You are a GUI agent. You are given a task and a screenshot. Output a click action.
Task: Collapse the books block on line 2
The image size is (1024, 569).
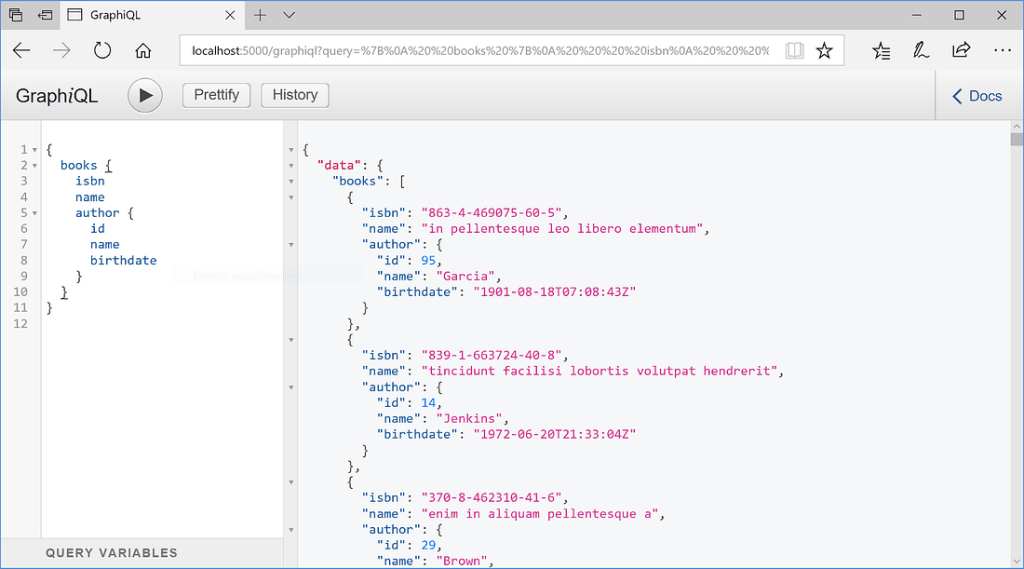click(35, 166)
